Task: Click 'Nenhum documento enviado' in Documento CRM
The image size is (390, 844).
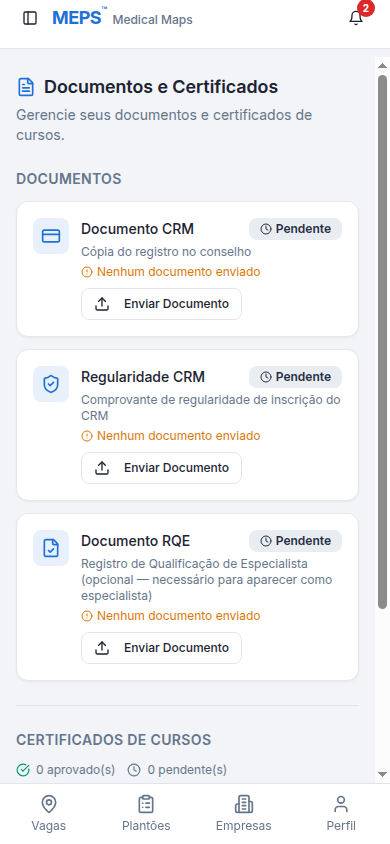Action: [179, 272]
